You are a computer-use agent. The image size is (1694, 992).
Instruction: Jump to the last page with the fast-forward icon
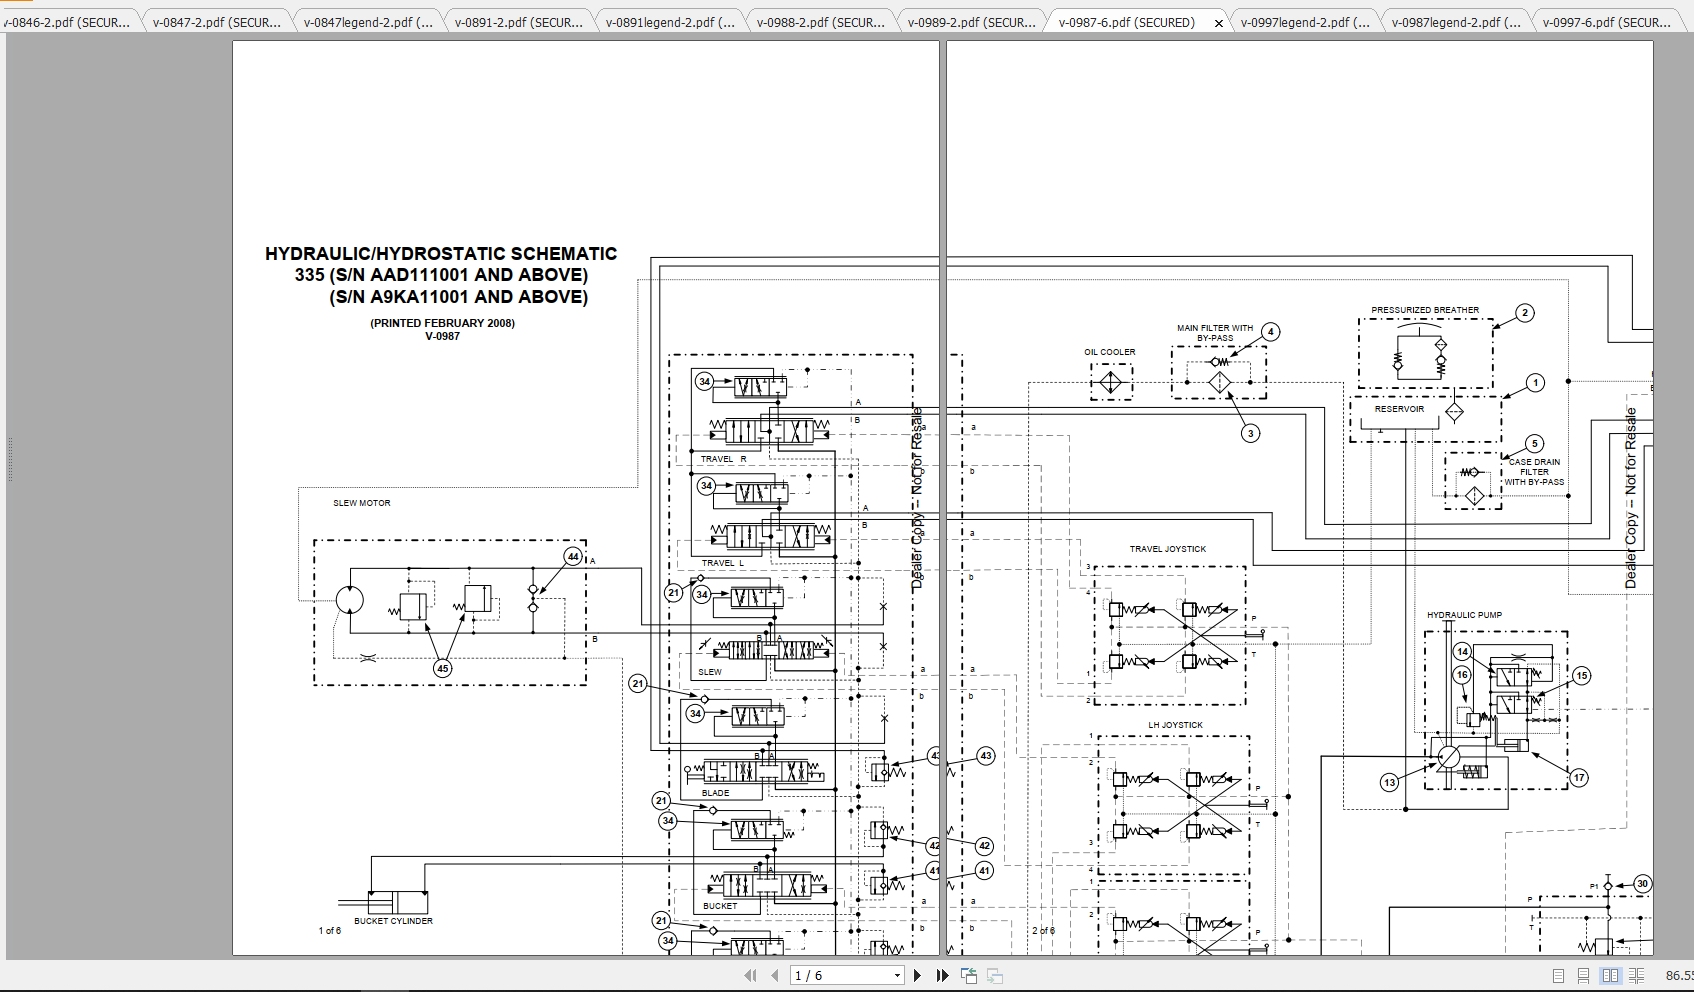click(x=941, y=975)
